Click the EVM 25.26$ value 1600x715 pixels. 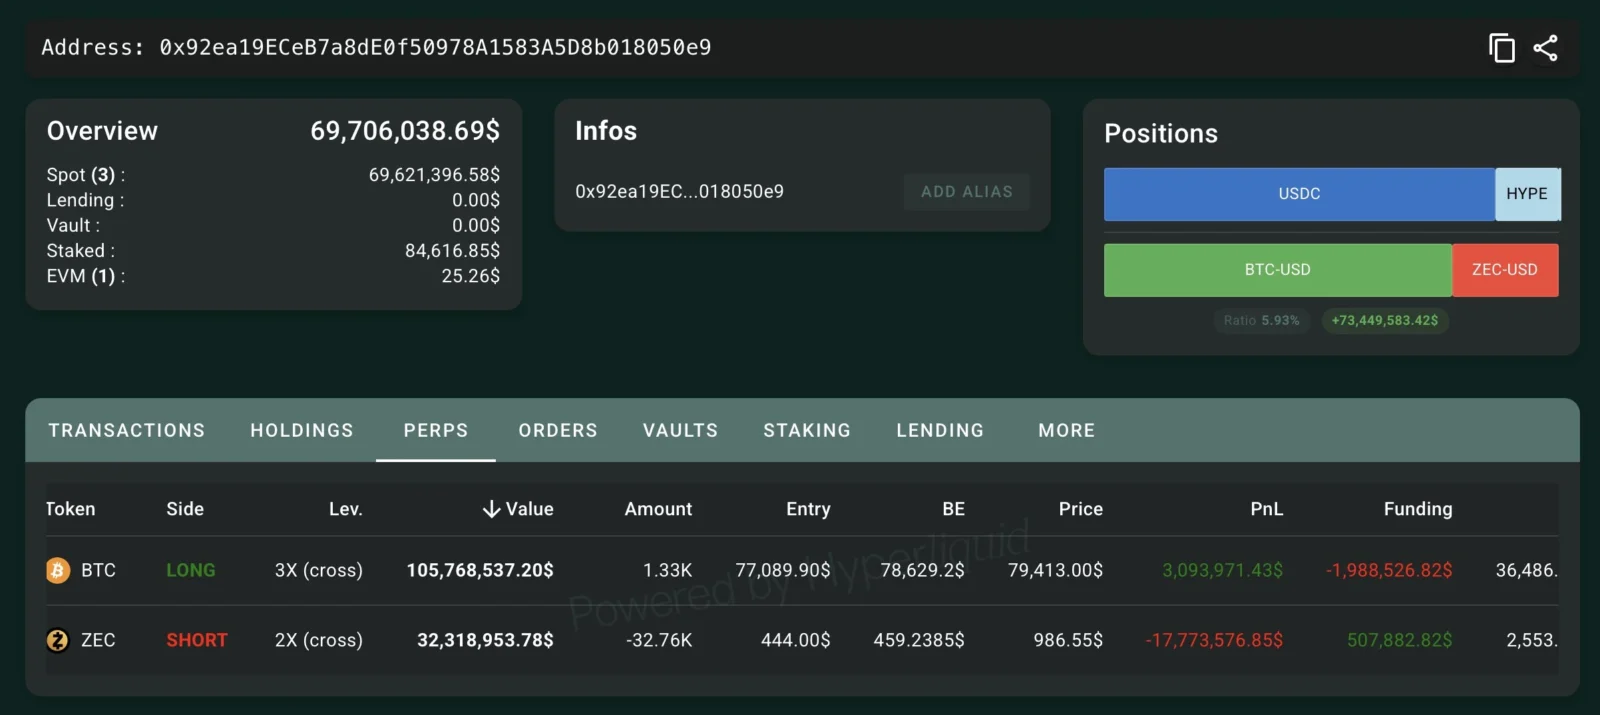click(x=470, y=276)
